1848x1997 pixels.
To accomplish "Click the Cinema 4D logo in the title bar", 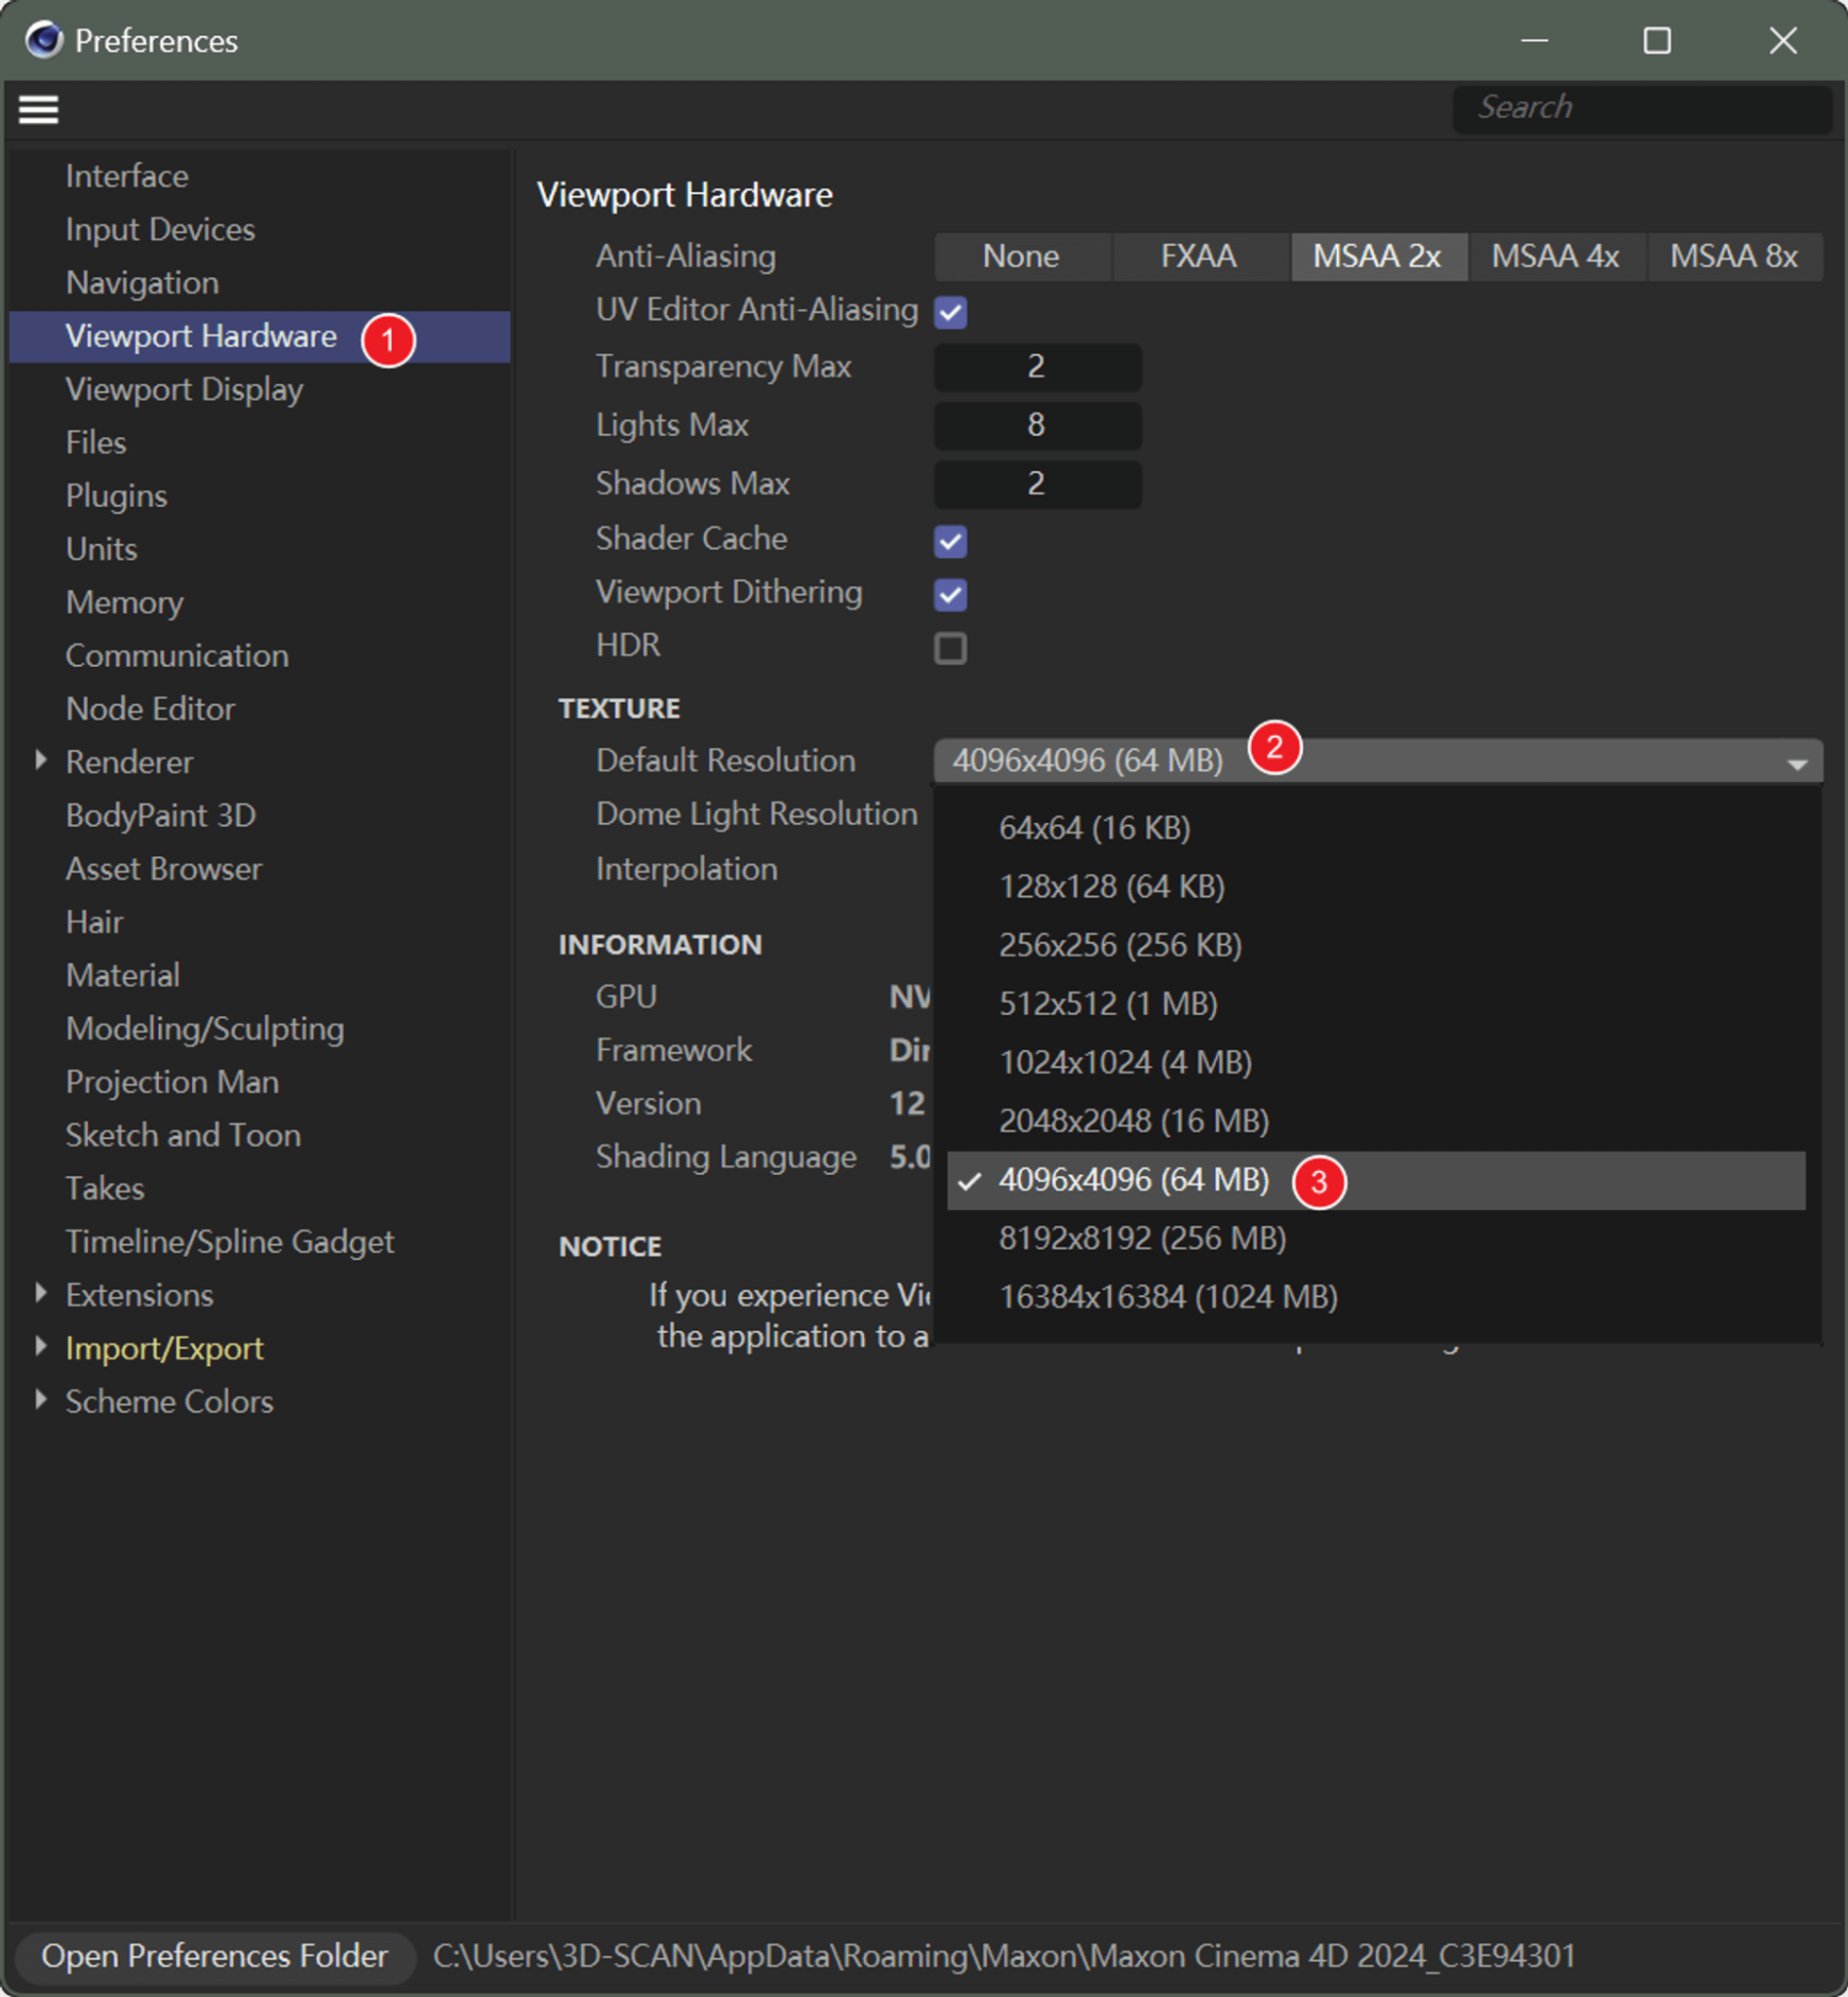I will point(41,40).
